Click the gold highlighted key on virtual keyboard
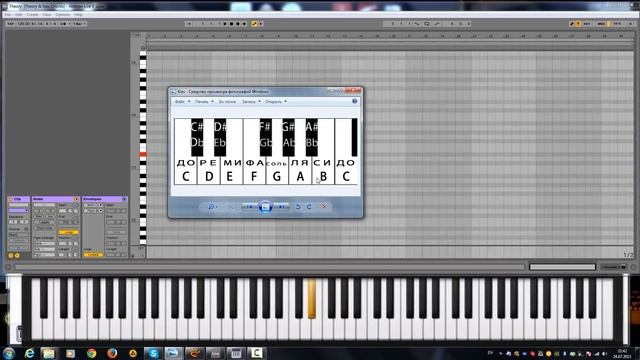640x360 pixels. click(x=311, y=298)
